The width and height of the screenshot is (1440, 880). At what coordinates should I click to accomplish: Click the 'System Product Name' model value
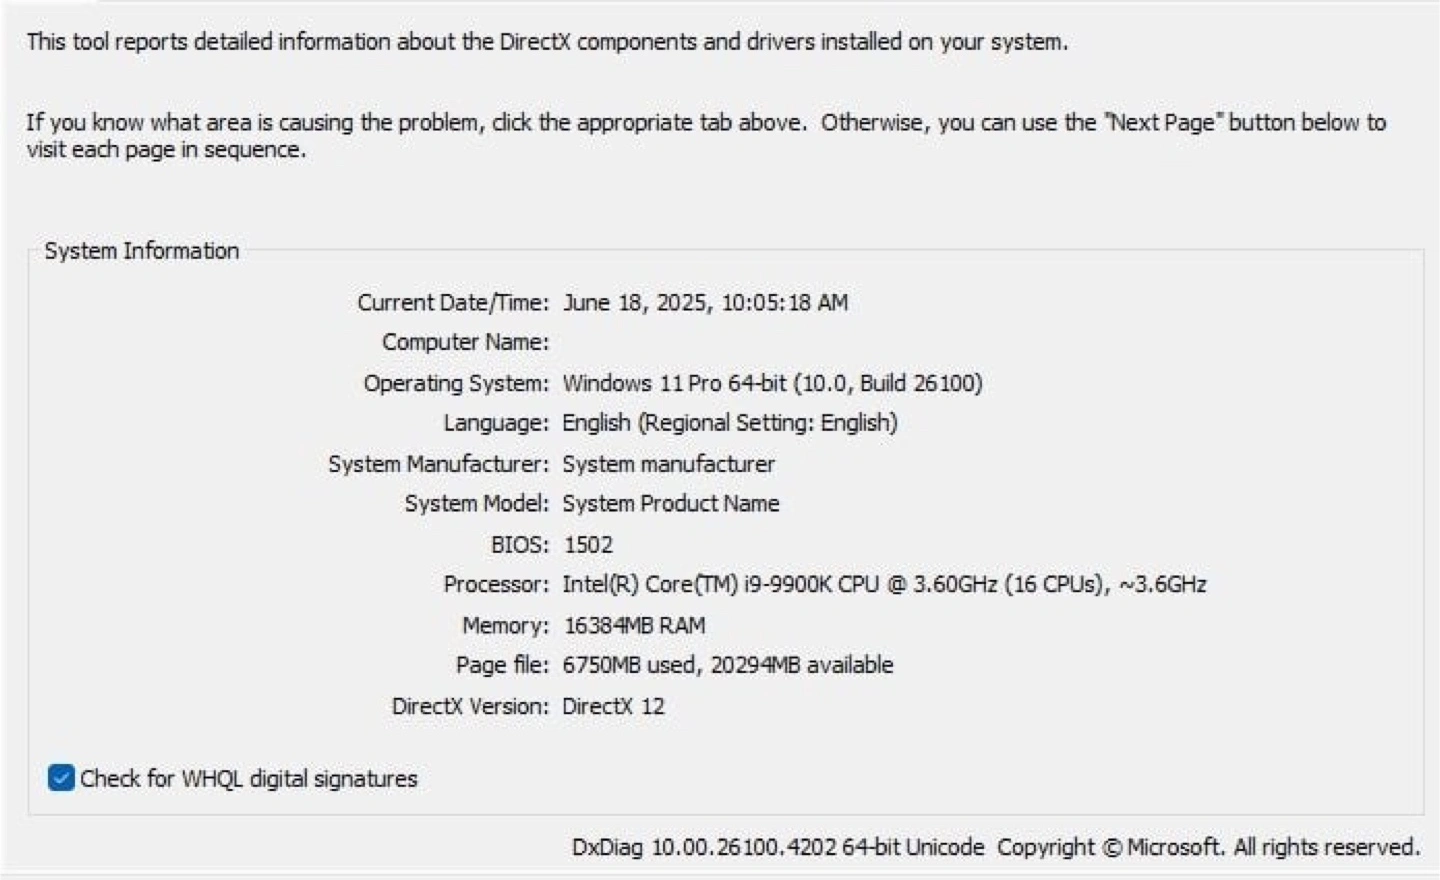click(x=671, y=504)
